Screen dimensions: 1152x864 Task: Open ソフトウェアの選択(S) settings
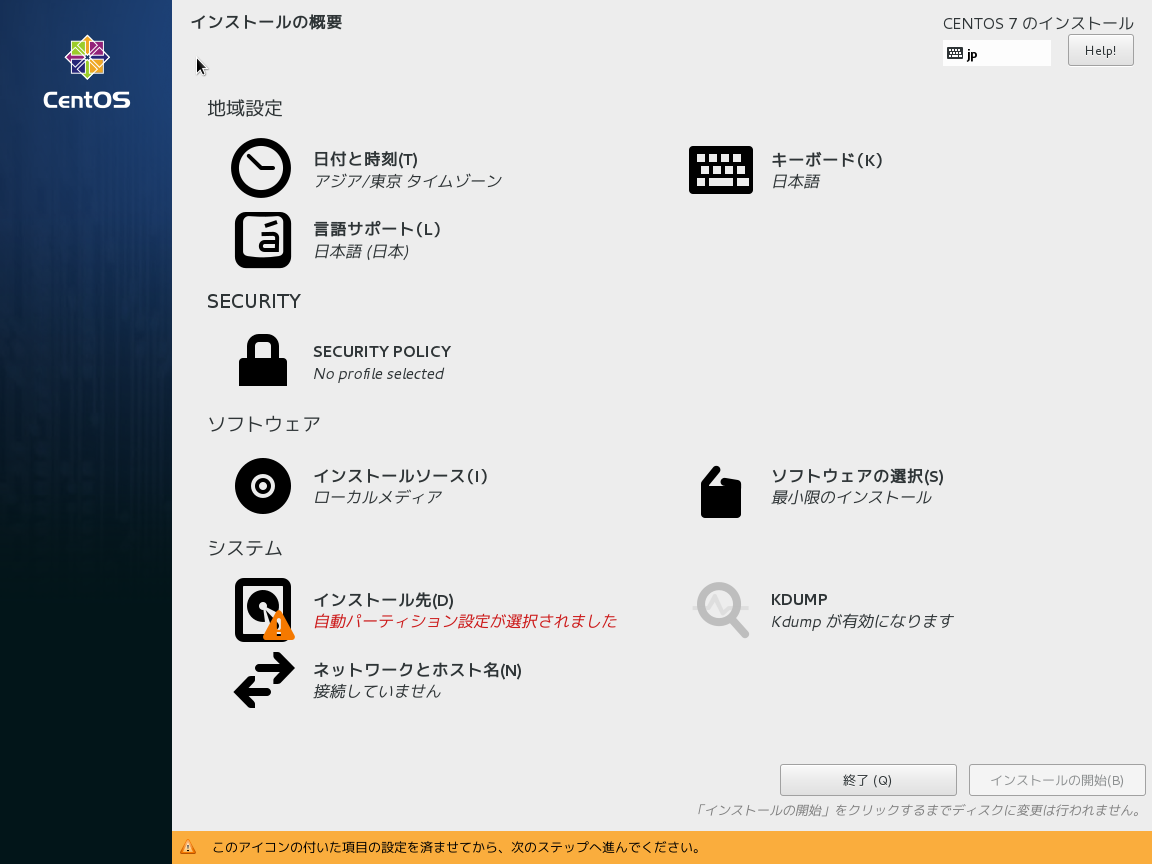(857, 476)
